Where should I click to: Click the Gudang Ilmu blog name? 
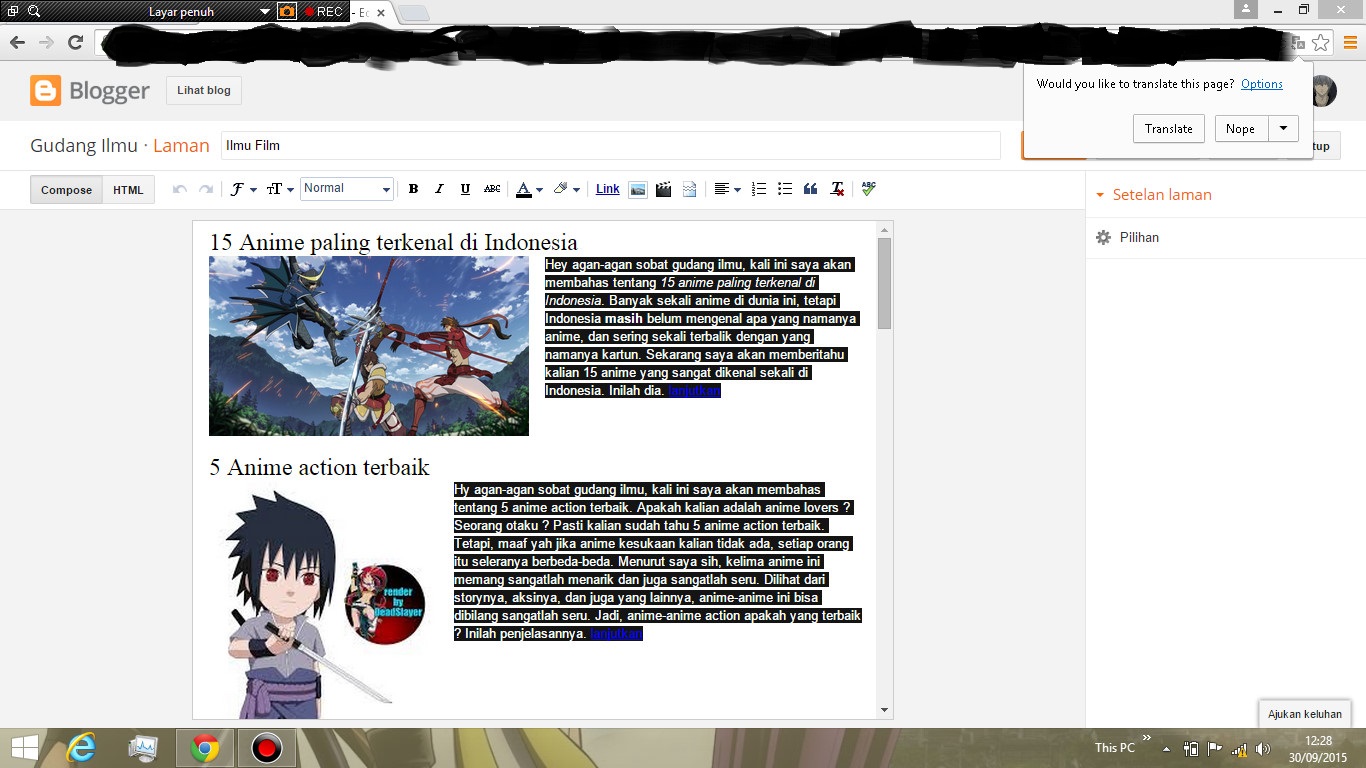[84, 145]
